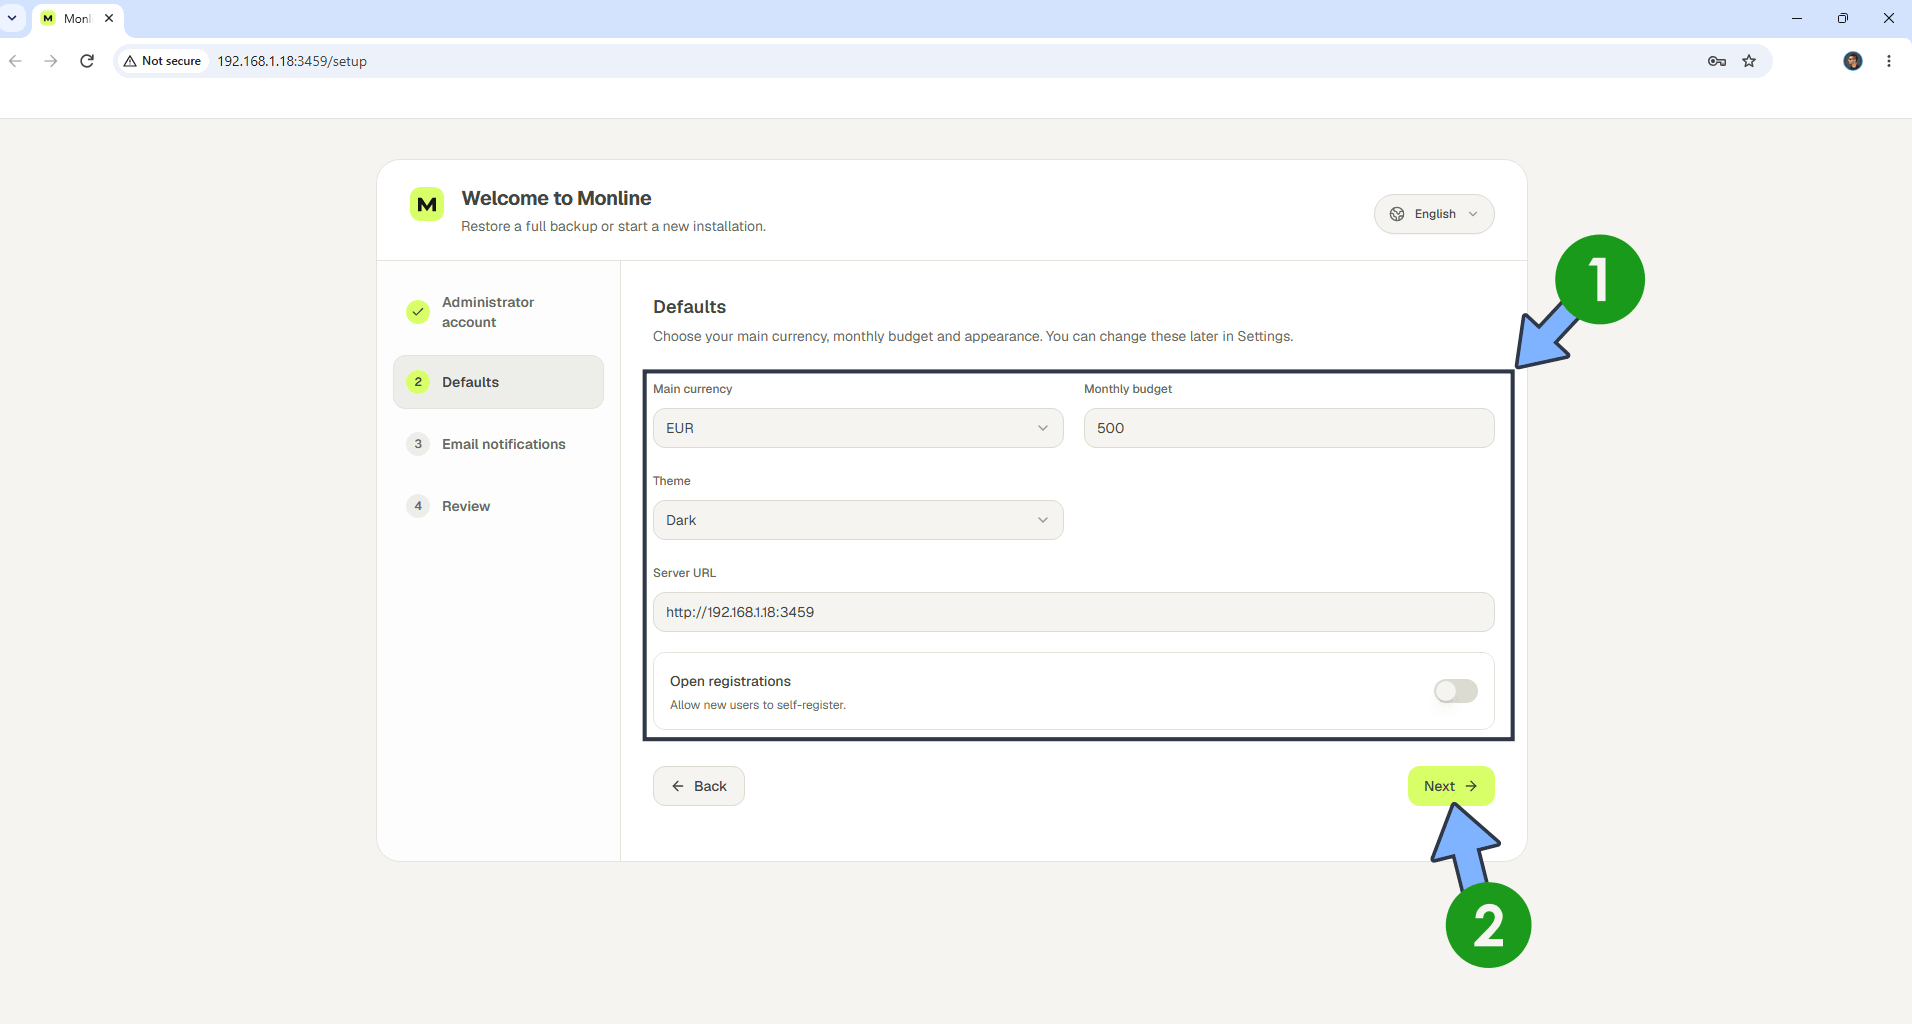Open the Review step
The image size is (1912, 1024).
(498, 506)
